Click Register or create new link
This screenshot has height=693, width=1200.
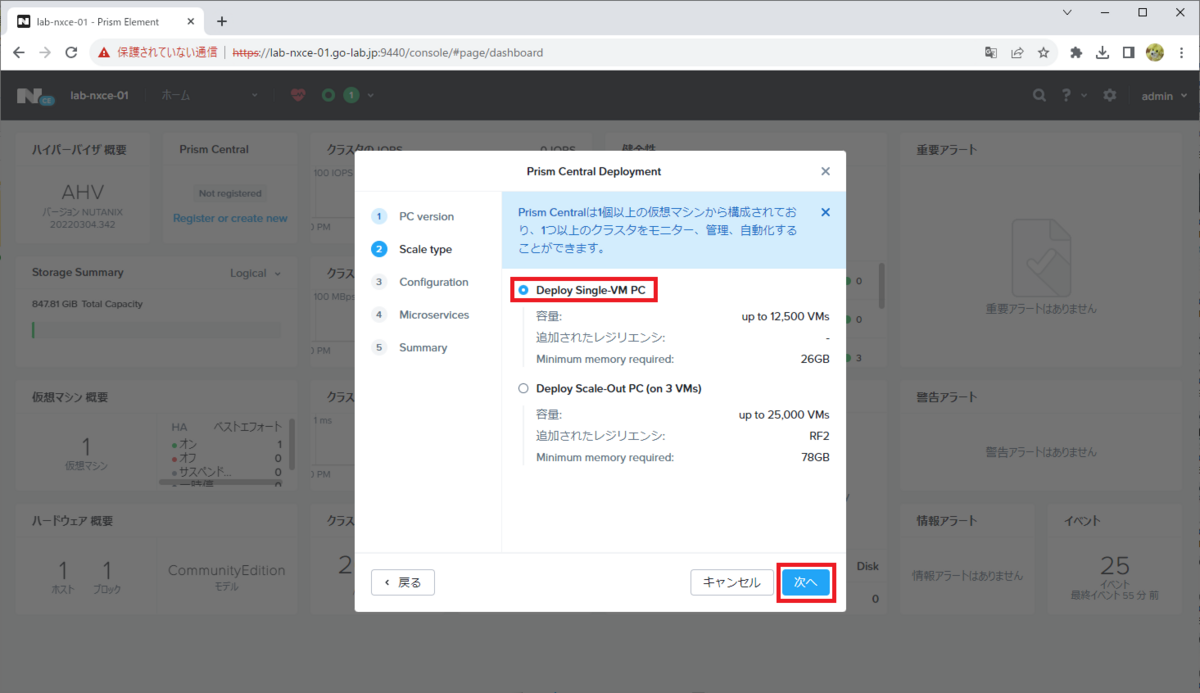(230, 218)
